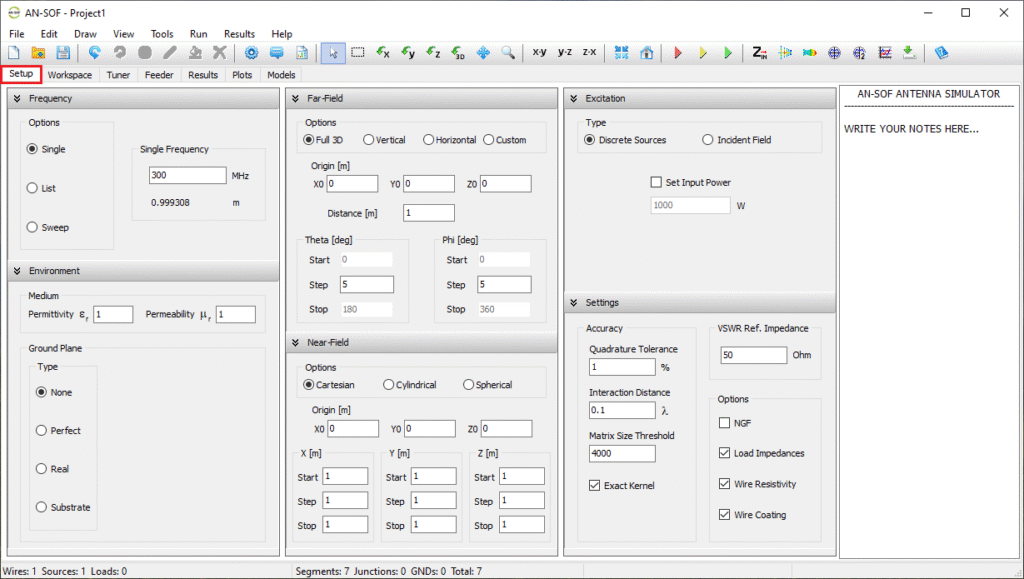The width and height of the screenshot is (1024, 579).
Task: Select the pointer selection tool
Action: pos(333,52)
